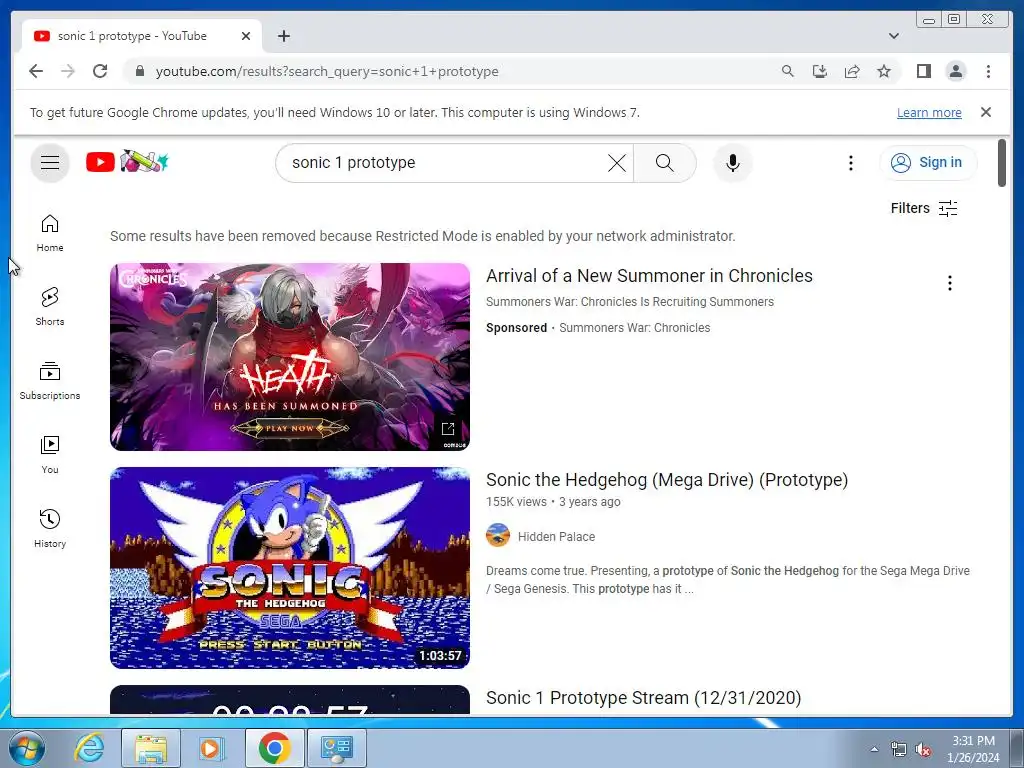Open Windows Media Player from the taskbar
Viewport: 1024px width, 768px height.
pos(210,748)
